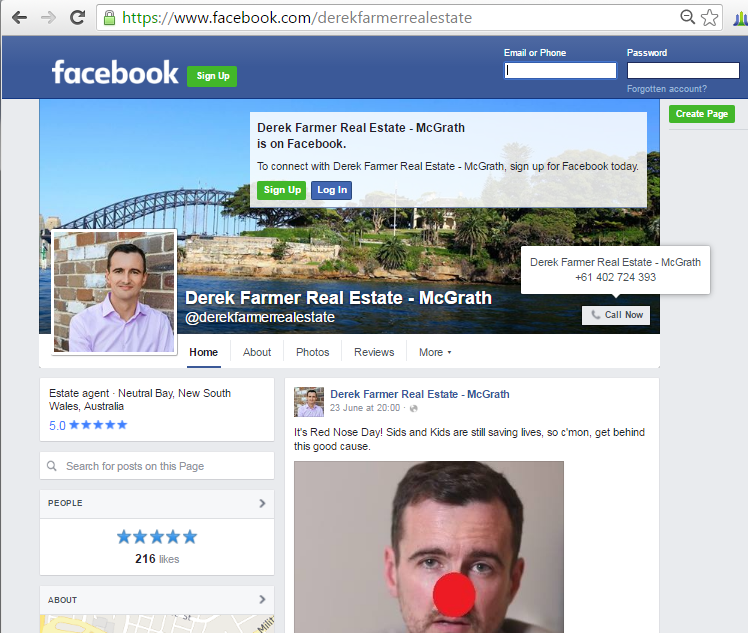Click the 23 June at 20:00 timestamp
The width and height of the screenshot is (748, 633).
click(365, 408)
